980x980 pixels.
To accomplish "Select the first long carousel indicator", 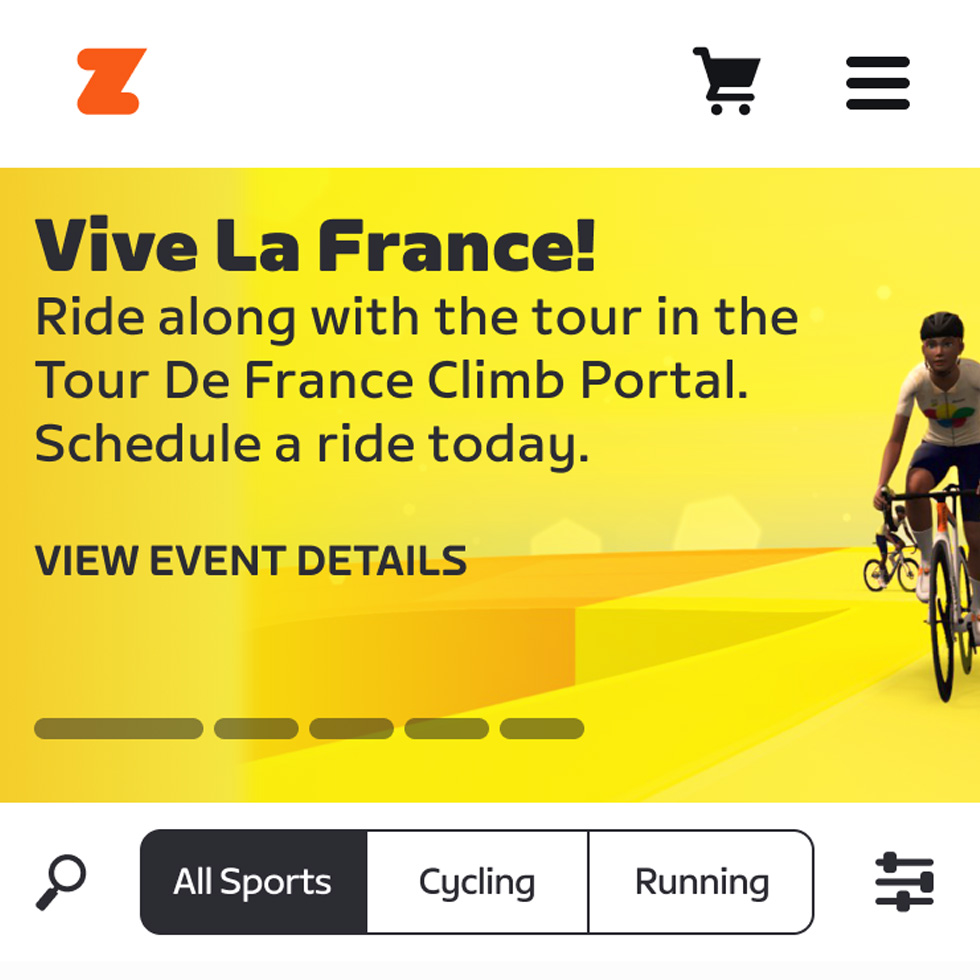I will tap(118, 728).
